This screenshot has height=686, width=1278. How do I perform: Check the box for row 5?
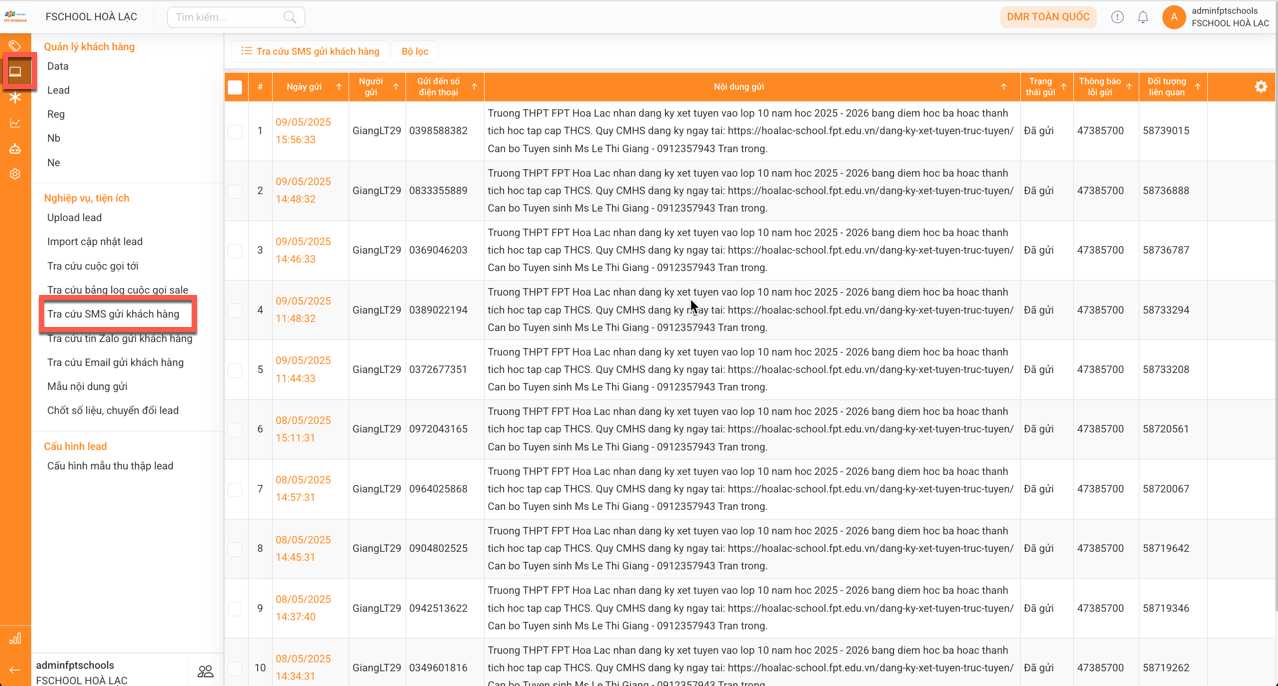pyautogui.click(x=235, y=370)
